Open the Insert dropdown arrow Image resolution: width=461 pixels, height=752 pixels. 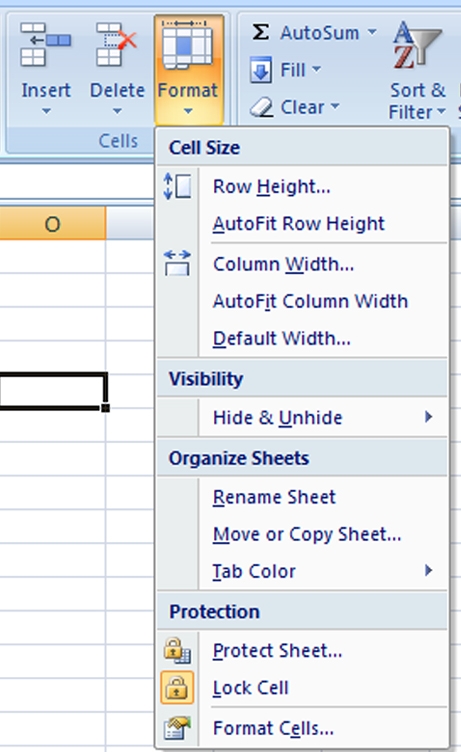pos(46,111)
